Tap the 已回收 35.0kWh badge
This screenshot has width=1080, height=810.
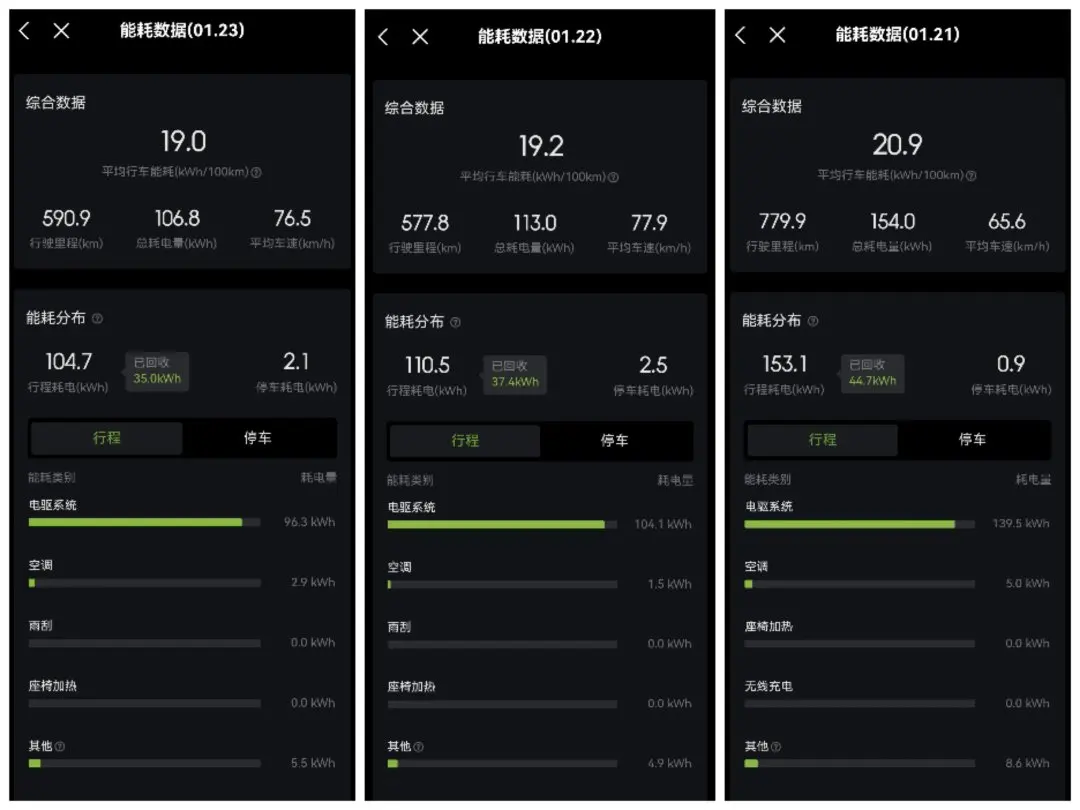pyautogui.click(x=157, y=371)
